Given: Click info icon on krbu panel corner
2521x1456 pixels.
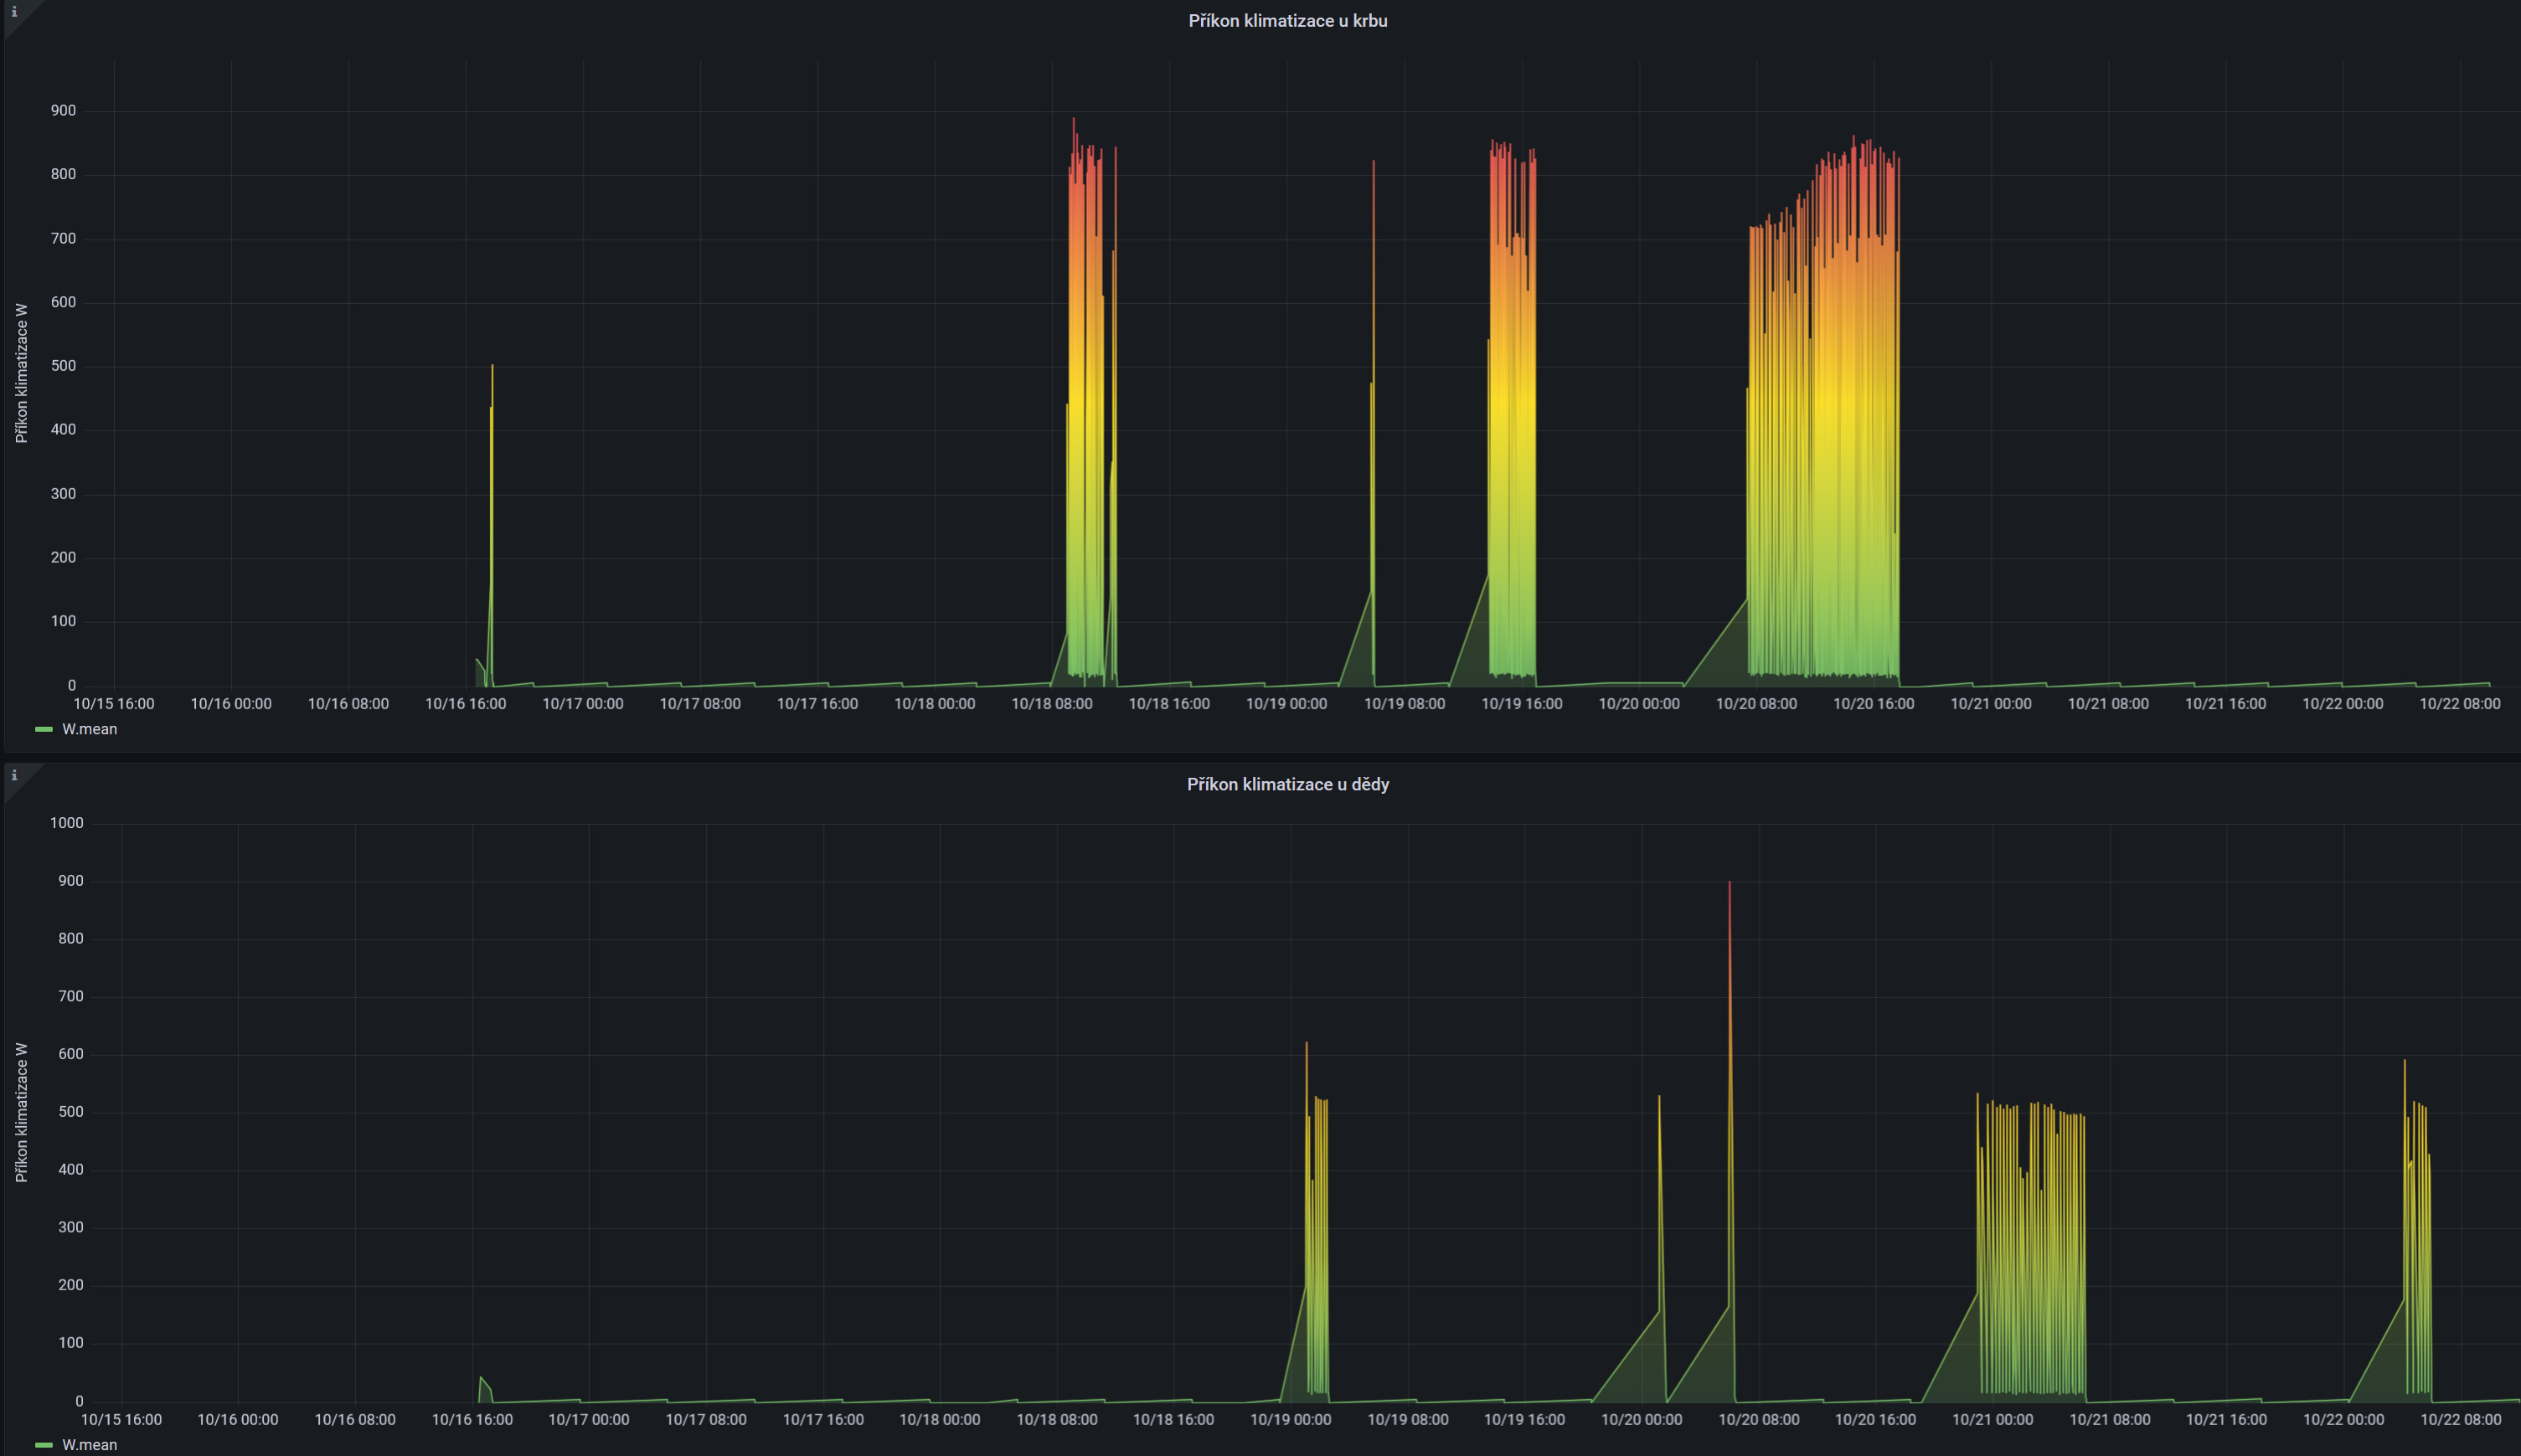Looking at the screenshot, I should pyautogui.click(x=14, y=12).
